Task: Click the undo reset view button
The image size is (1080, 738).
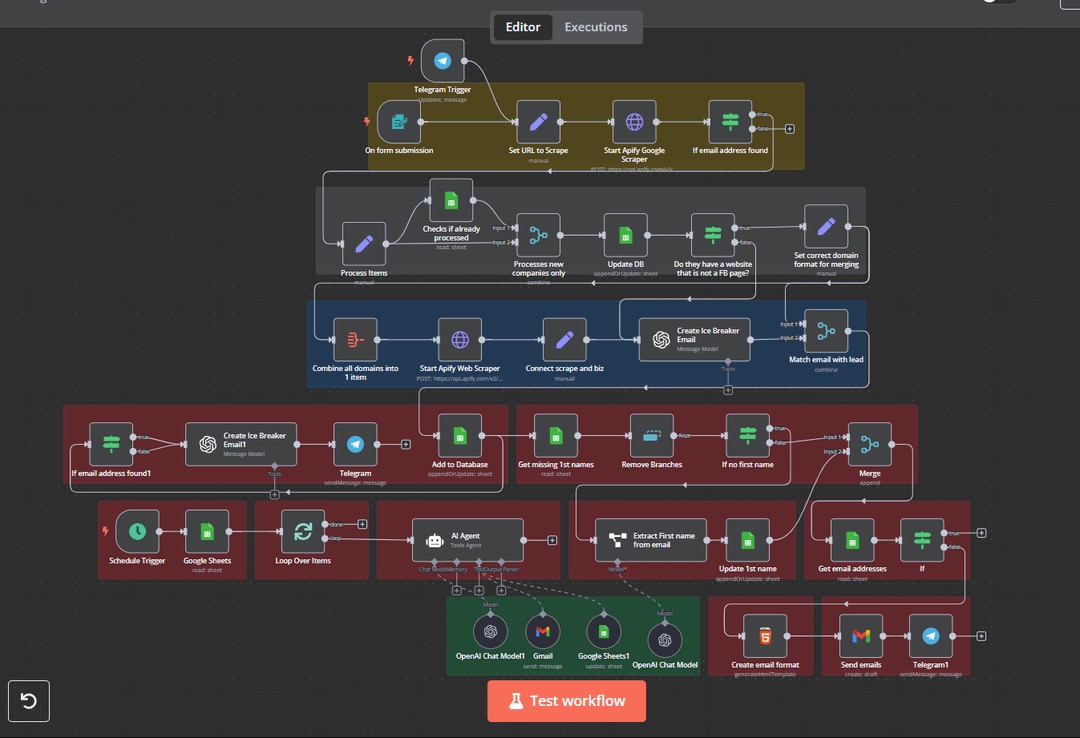Action: (x=28, y=701)
